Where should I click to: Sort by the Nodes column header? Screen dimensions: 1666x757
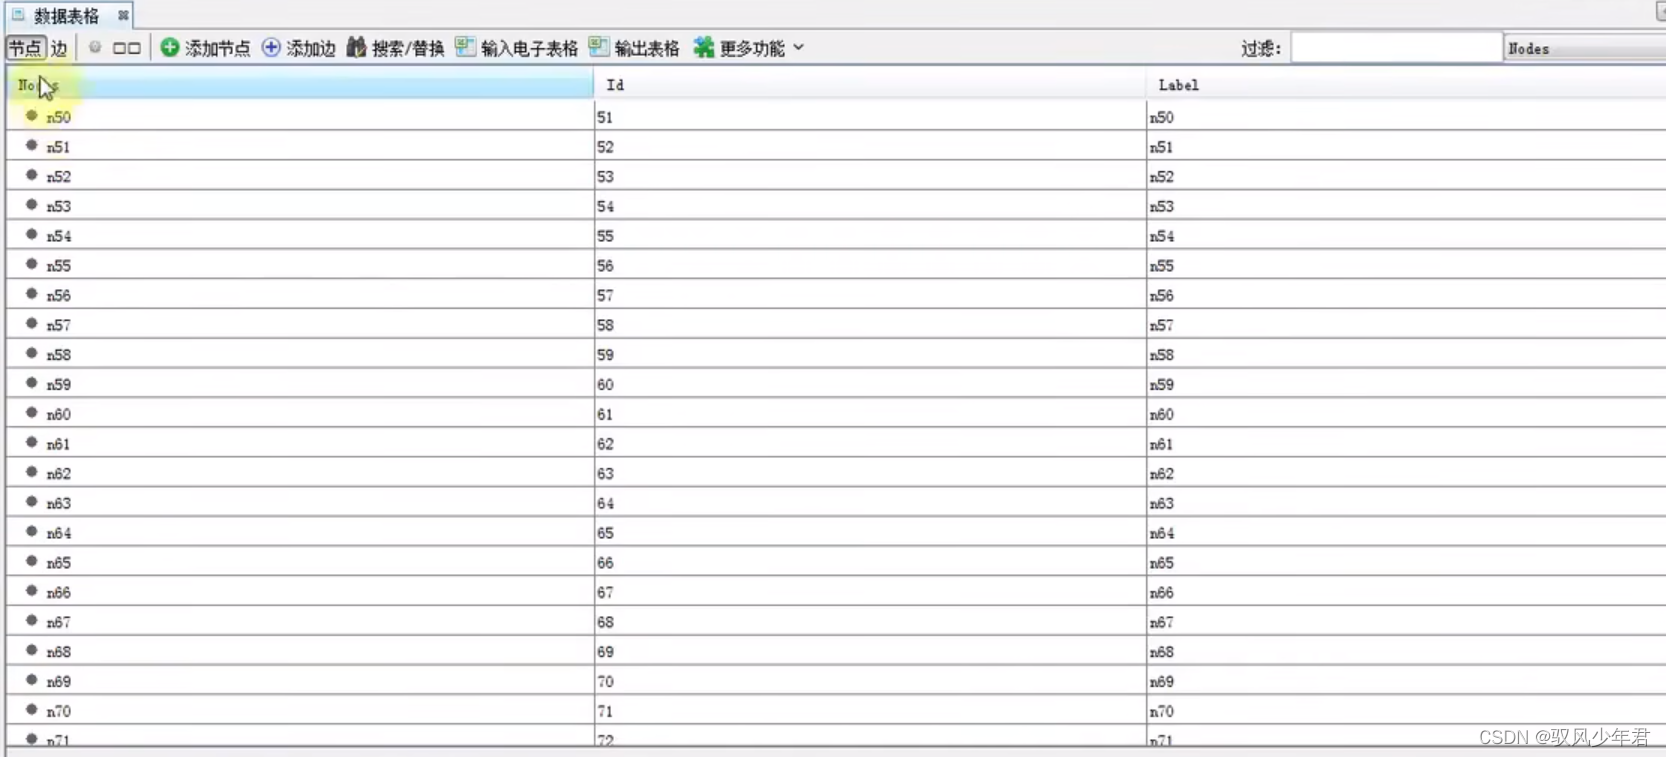coord(300,85)
